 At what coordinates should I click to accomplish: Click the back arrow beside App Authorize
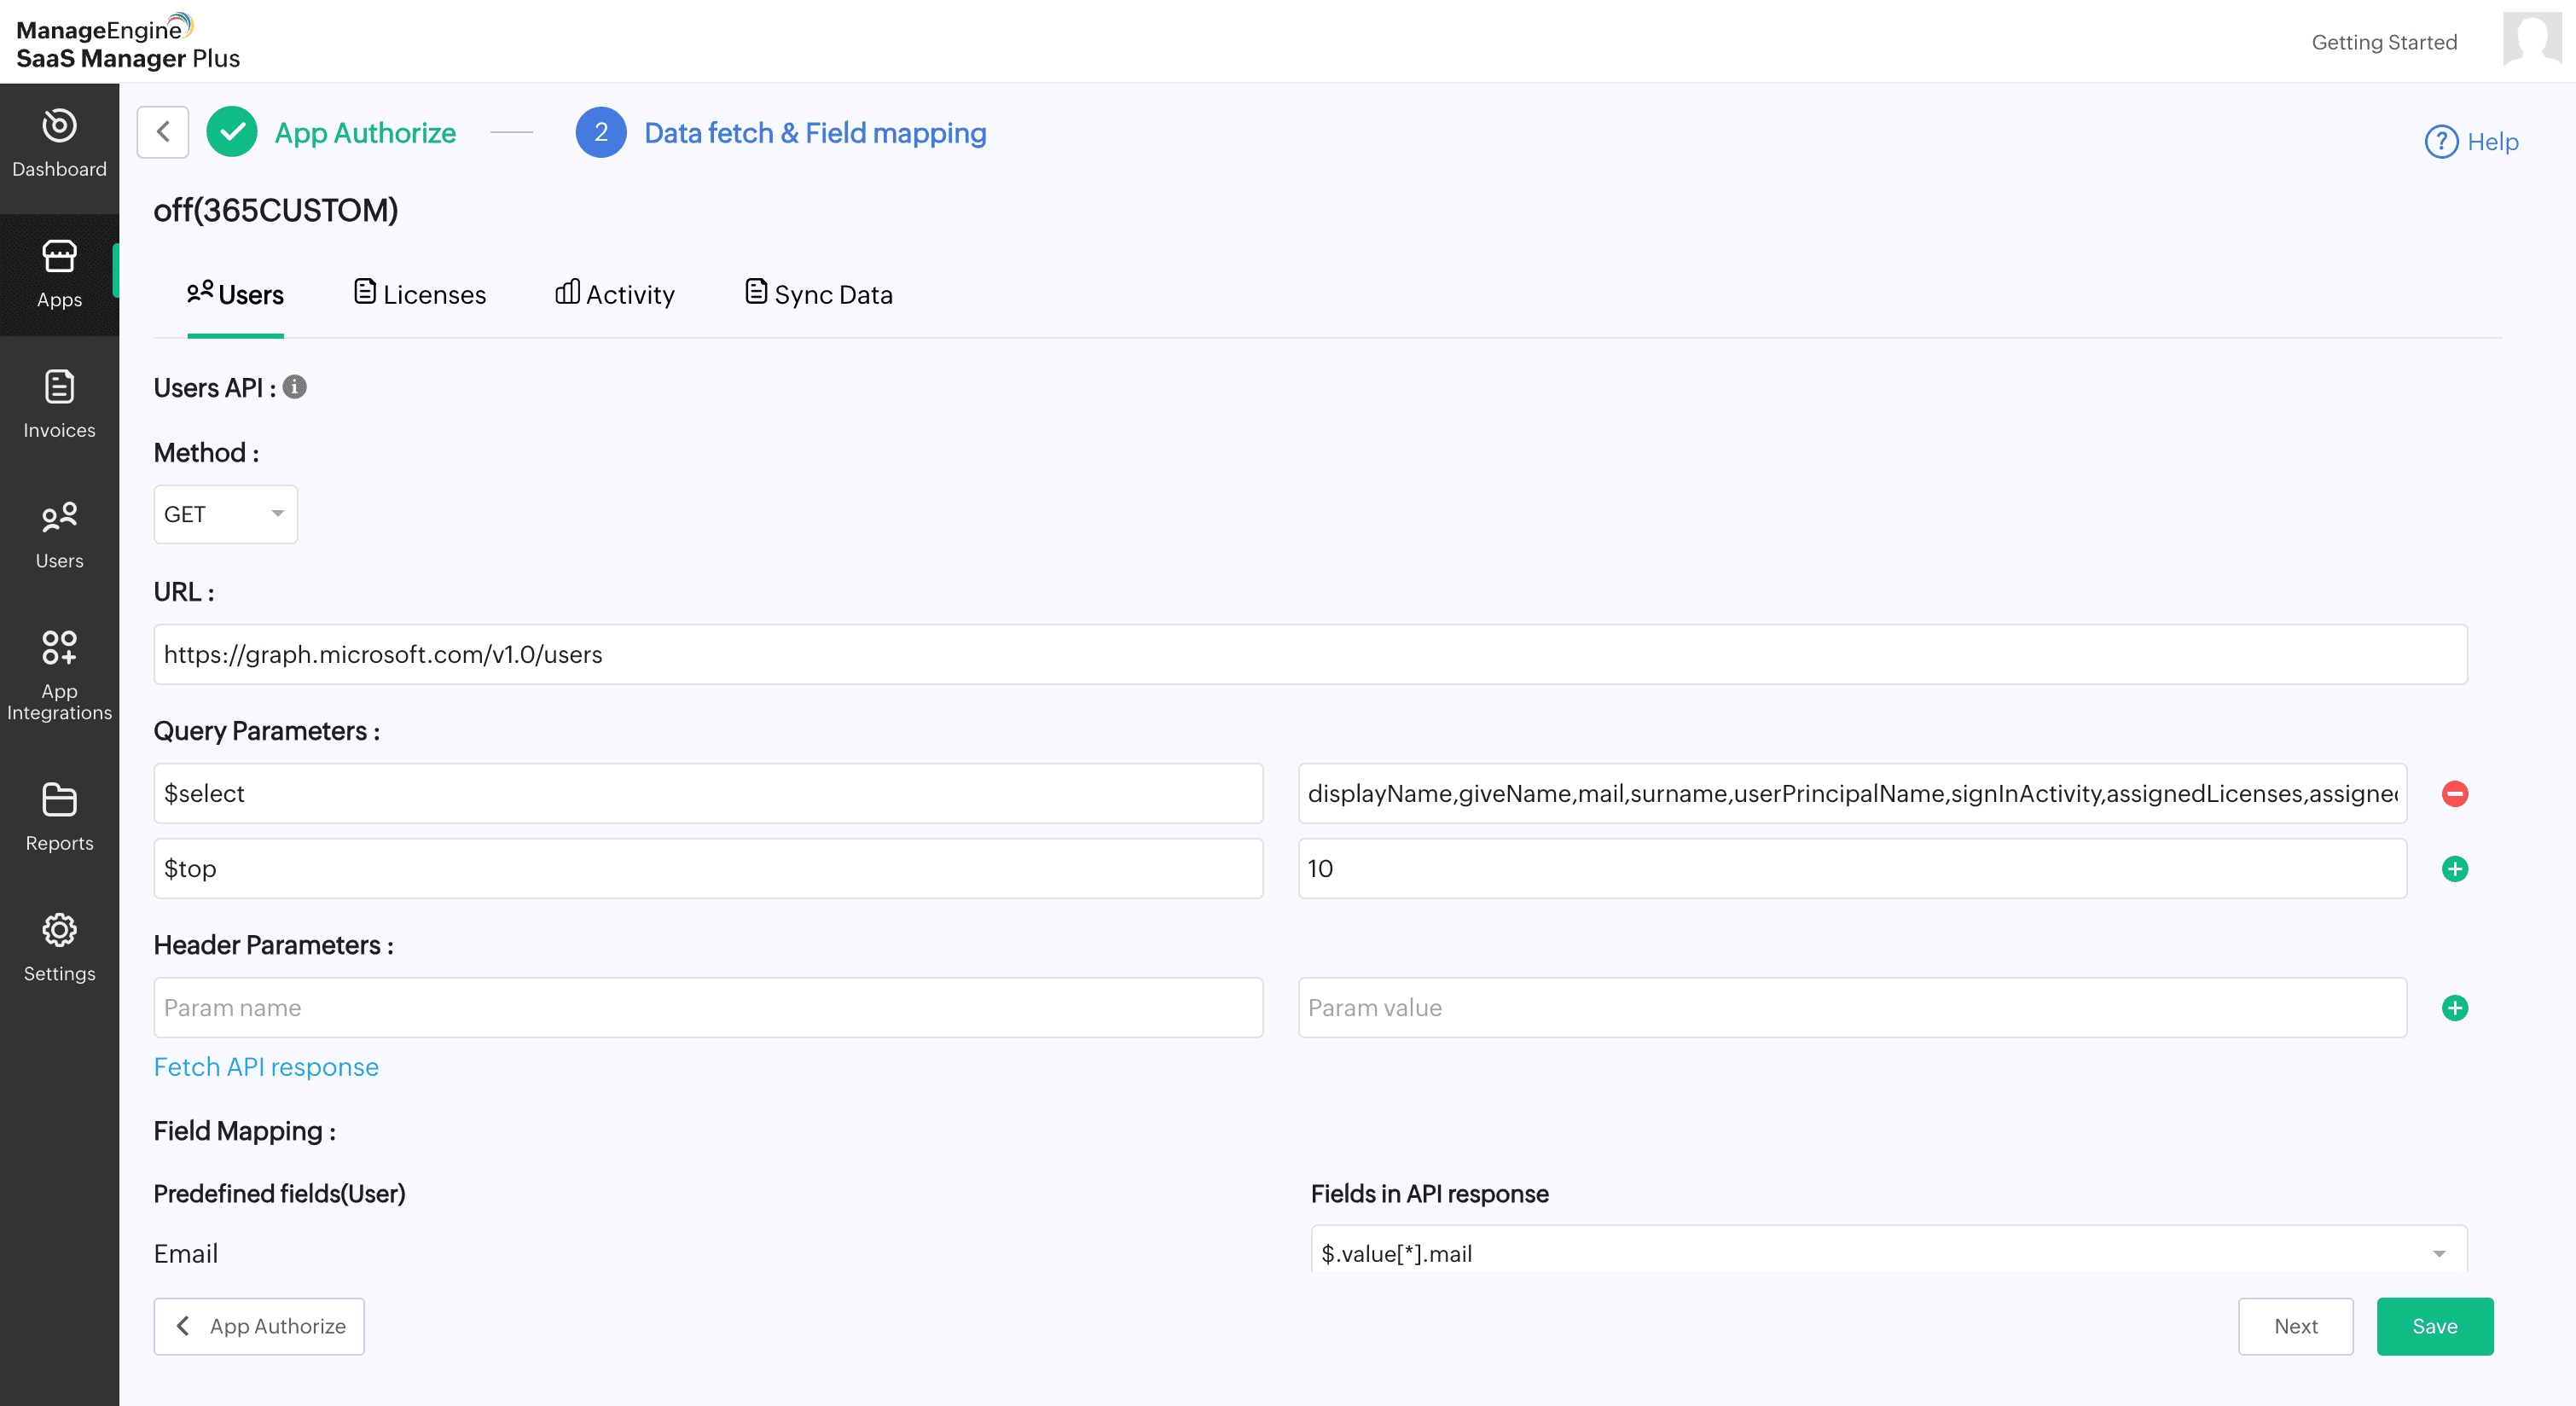click(163, 132)
